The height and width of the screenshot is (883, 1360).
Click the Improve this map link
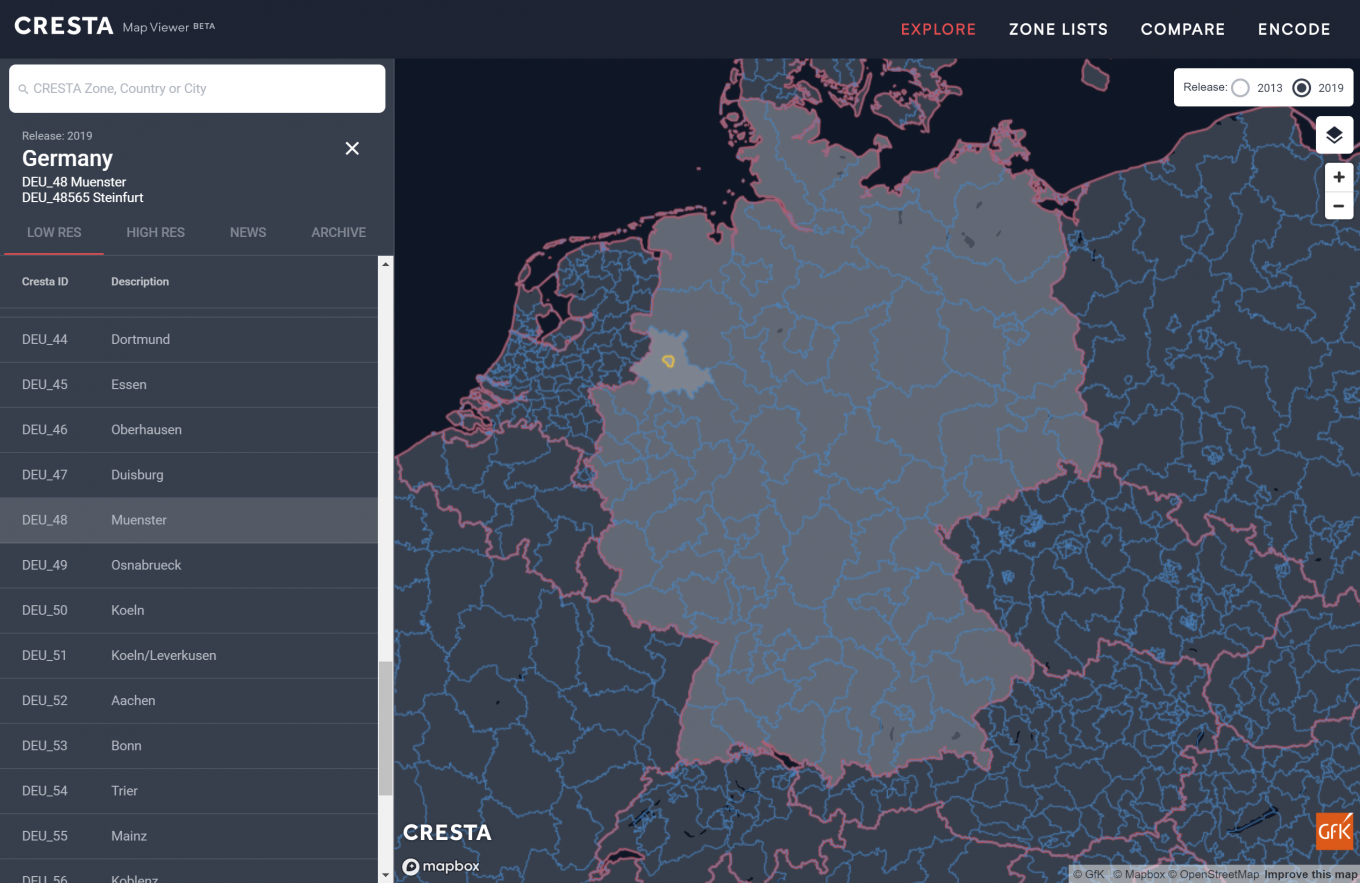pos(1311,873)
